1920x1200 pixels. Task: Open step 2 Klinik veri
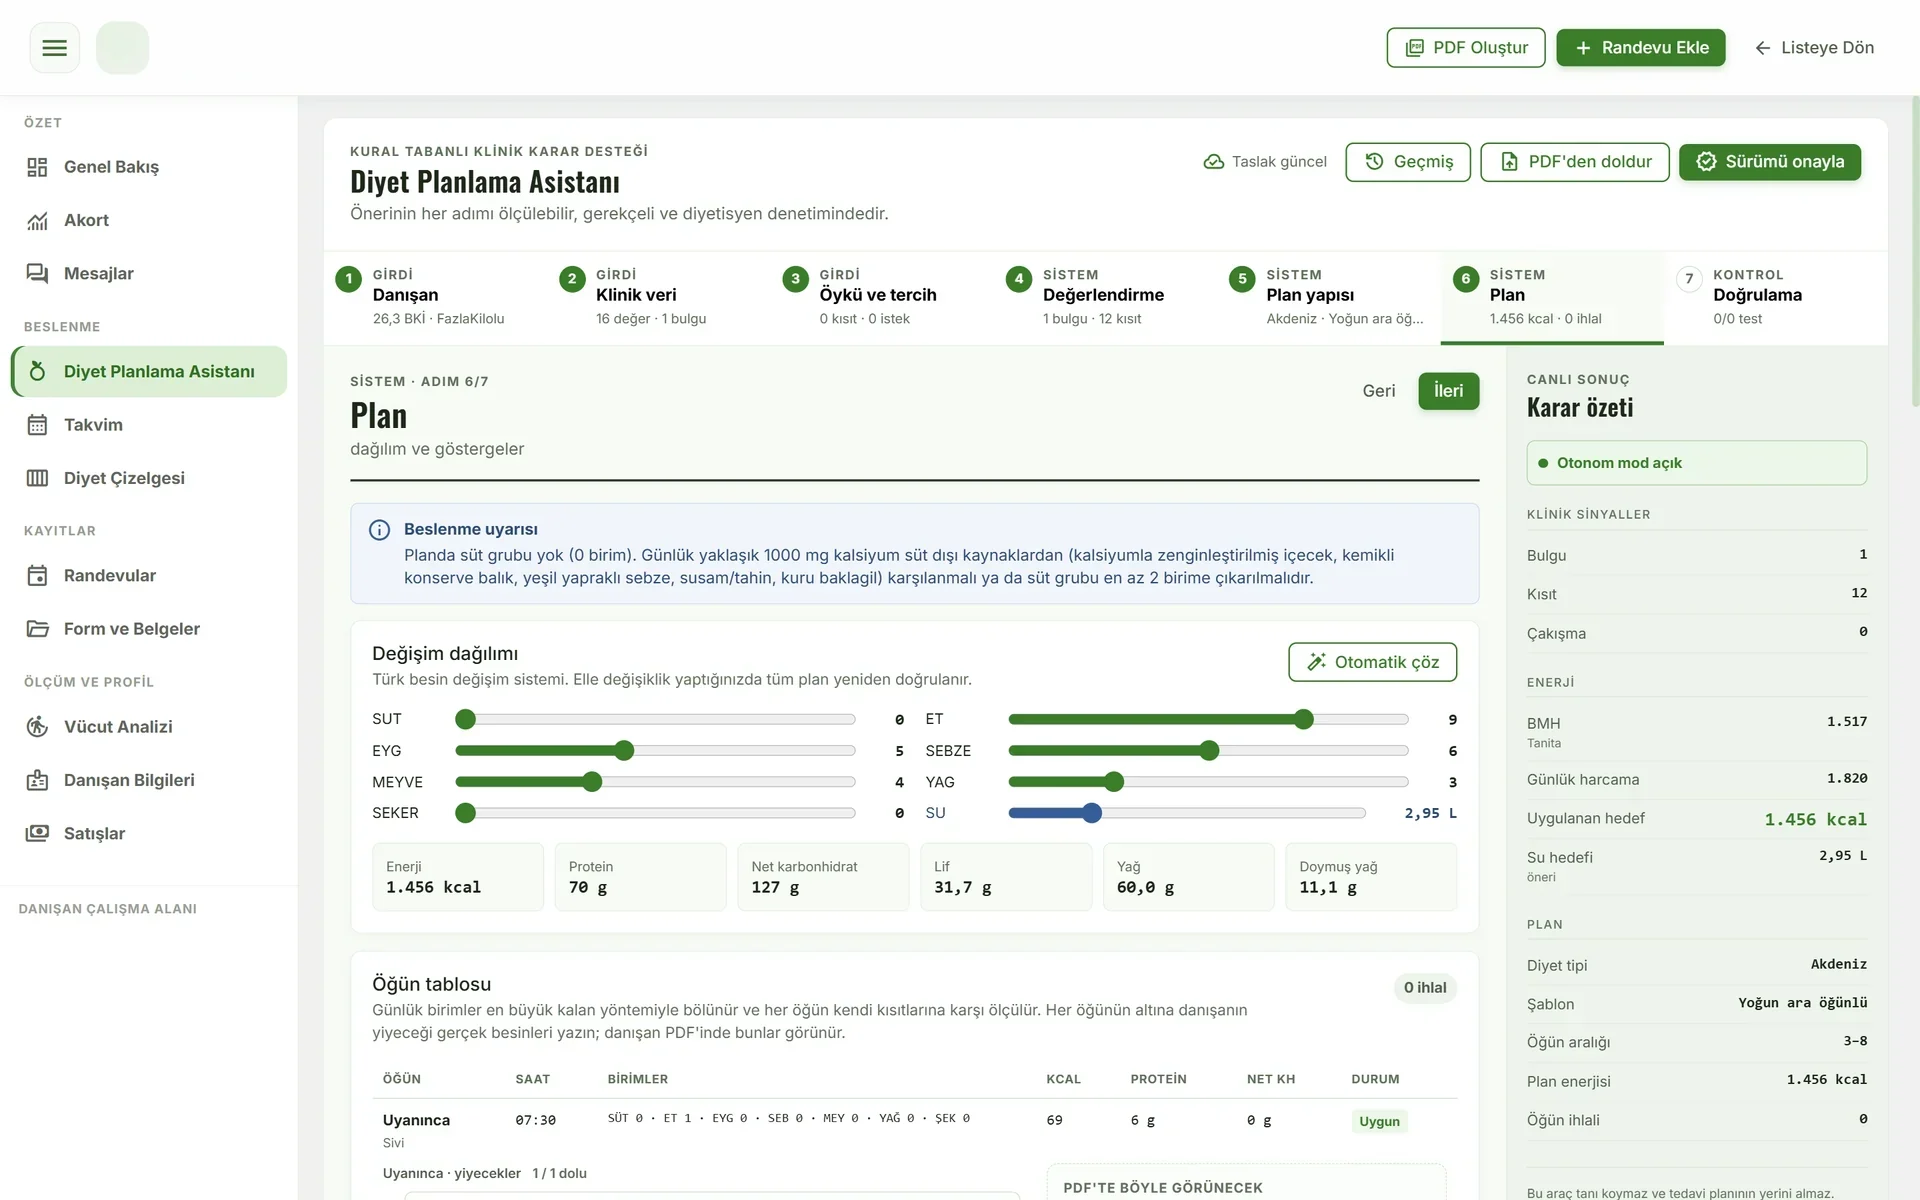coord(658,297)
